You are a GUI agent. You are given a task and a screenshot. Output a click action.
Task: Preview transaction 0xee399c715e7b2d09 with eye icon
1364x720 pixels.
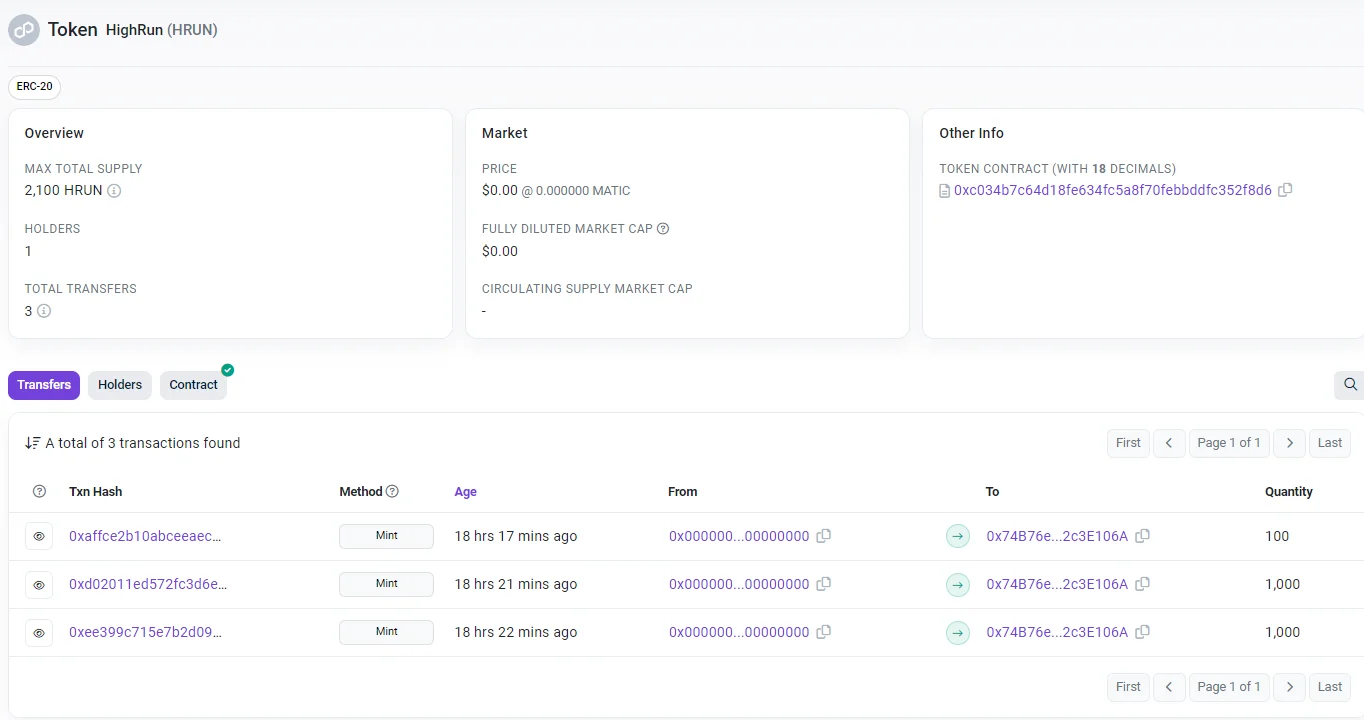click(39, 633)
